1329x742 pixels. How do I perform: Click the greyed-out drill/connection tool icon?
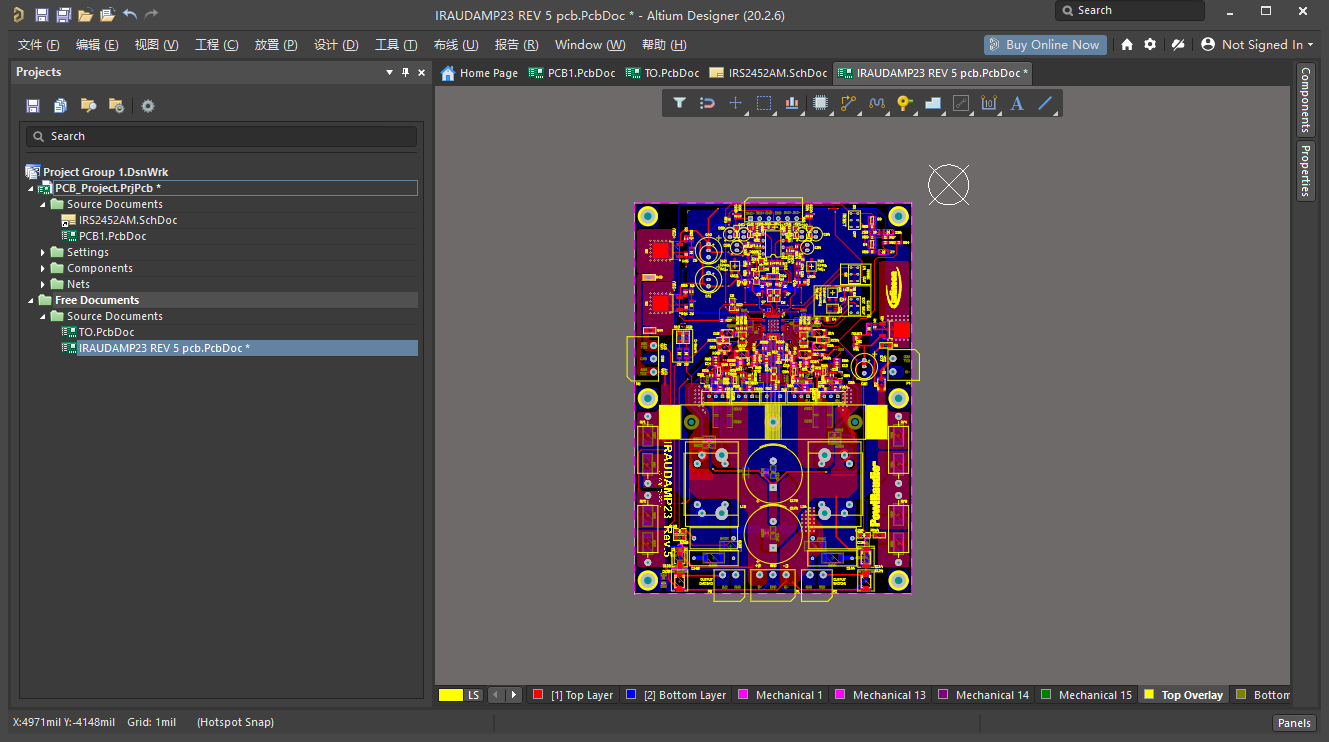(961, 103)
